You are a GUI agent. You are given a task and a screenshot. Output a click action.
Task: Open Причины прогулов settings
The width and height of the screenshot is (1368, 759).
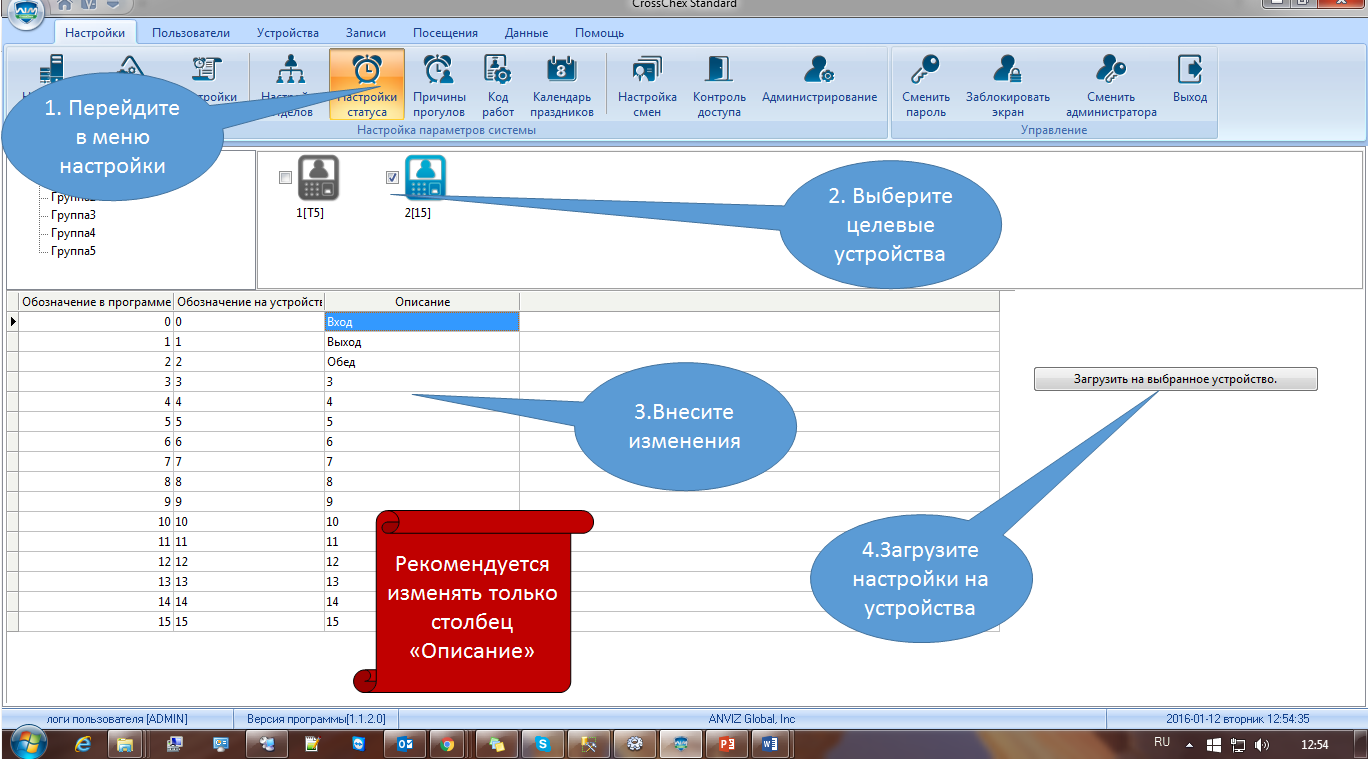pyautogui.click(x=439, y=85)
